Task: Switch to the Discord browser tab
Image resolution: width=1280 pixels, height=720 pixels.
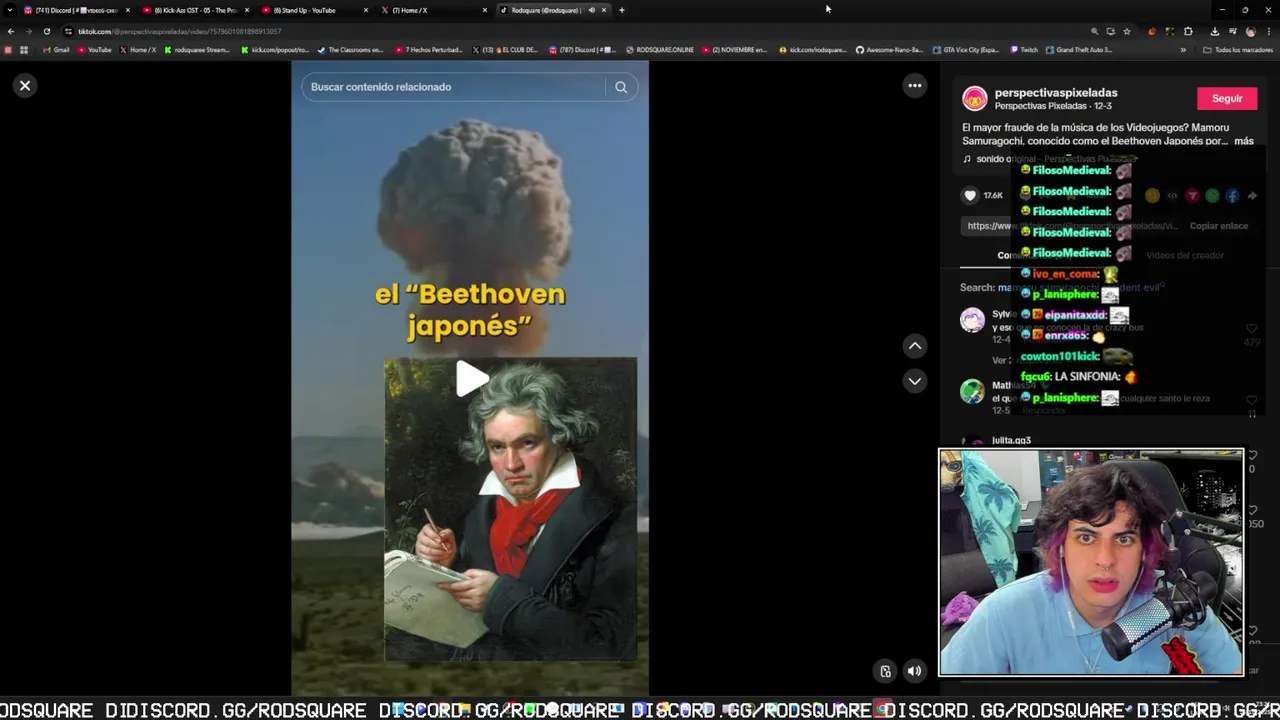Action: click(x=76, y=10)
